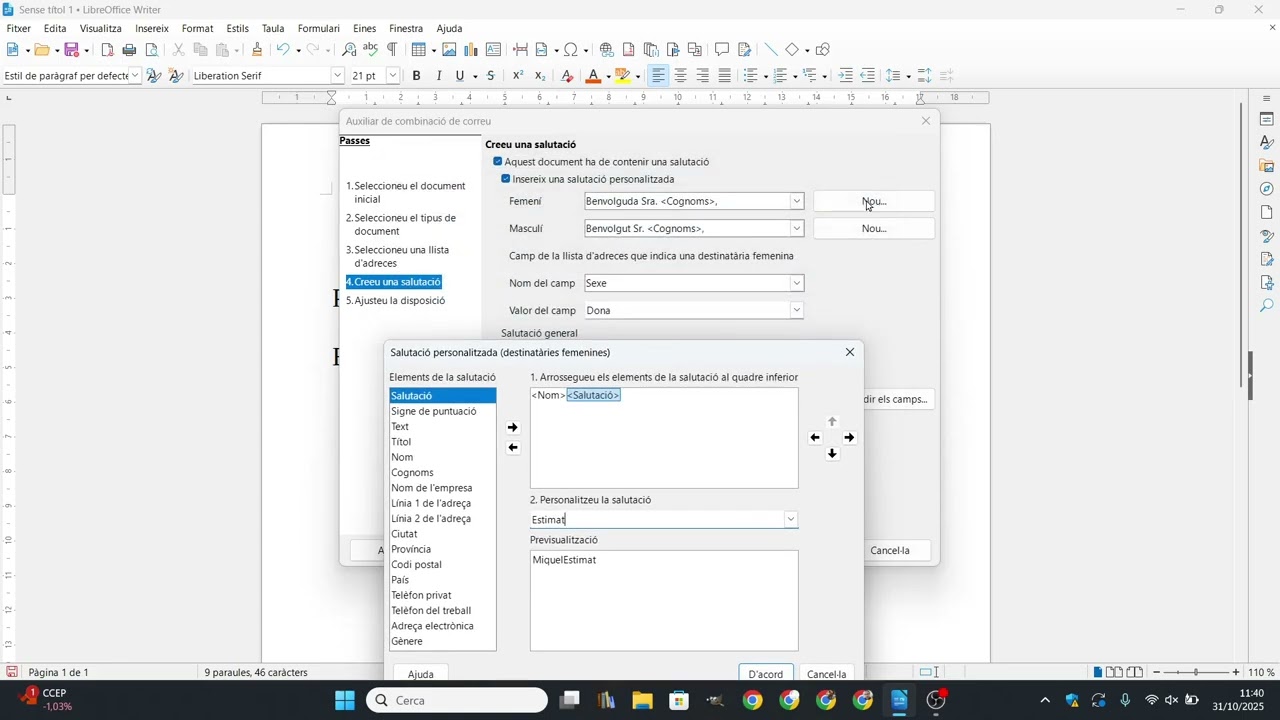Screen dimensions: 1280x720
Task: Open the sidebar Properties icon
Action: [1266, 119]
